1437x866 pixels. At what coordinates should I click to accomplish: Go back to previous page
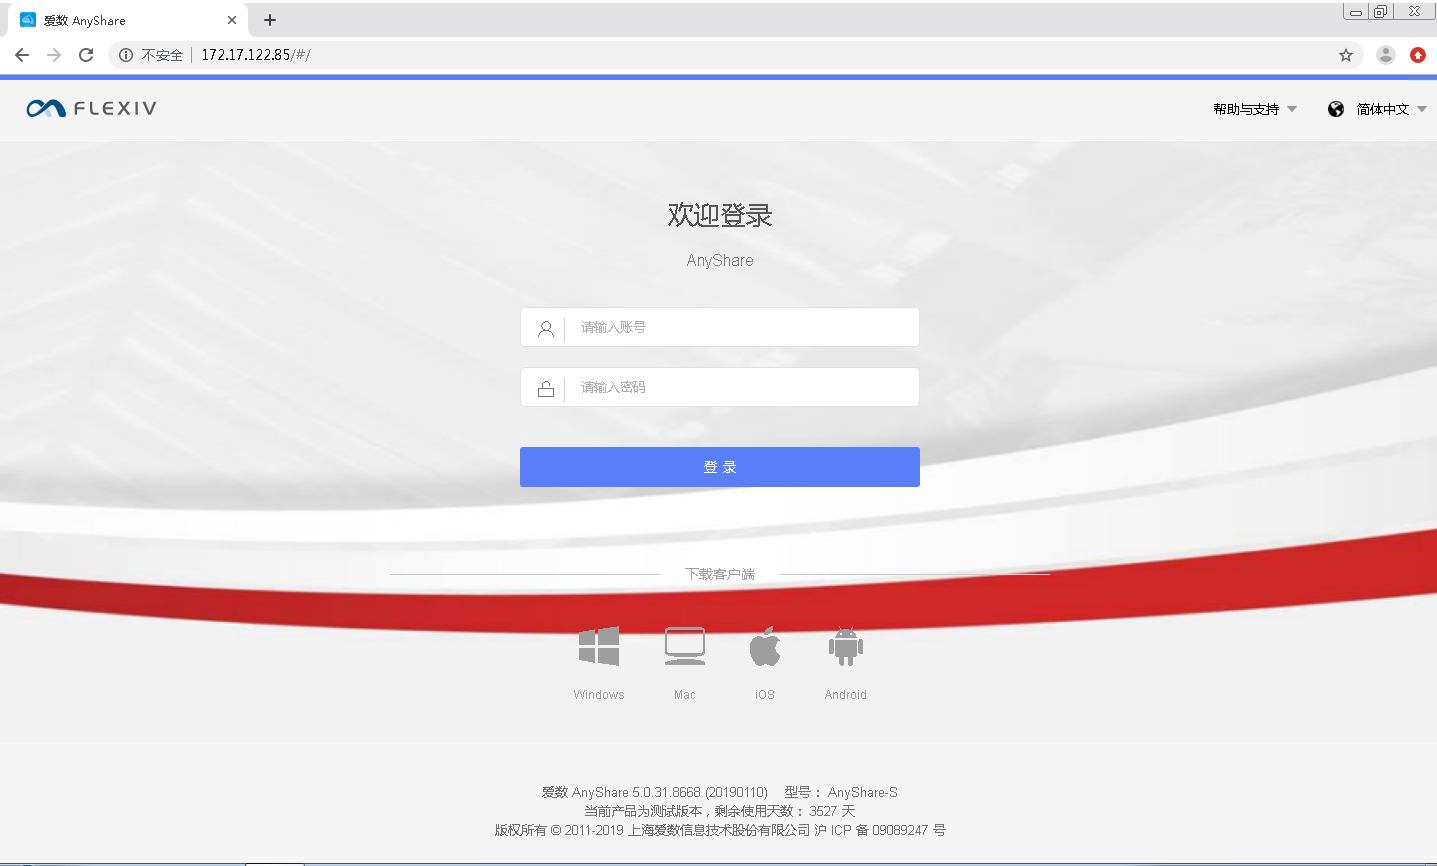point(22,55)
